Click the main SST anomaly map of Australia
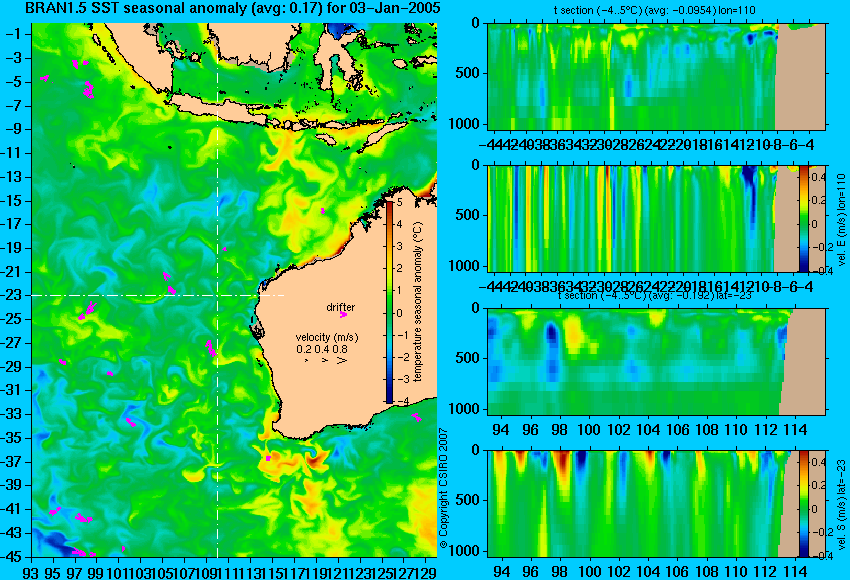 [234, 290]
